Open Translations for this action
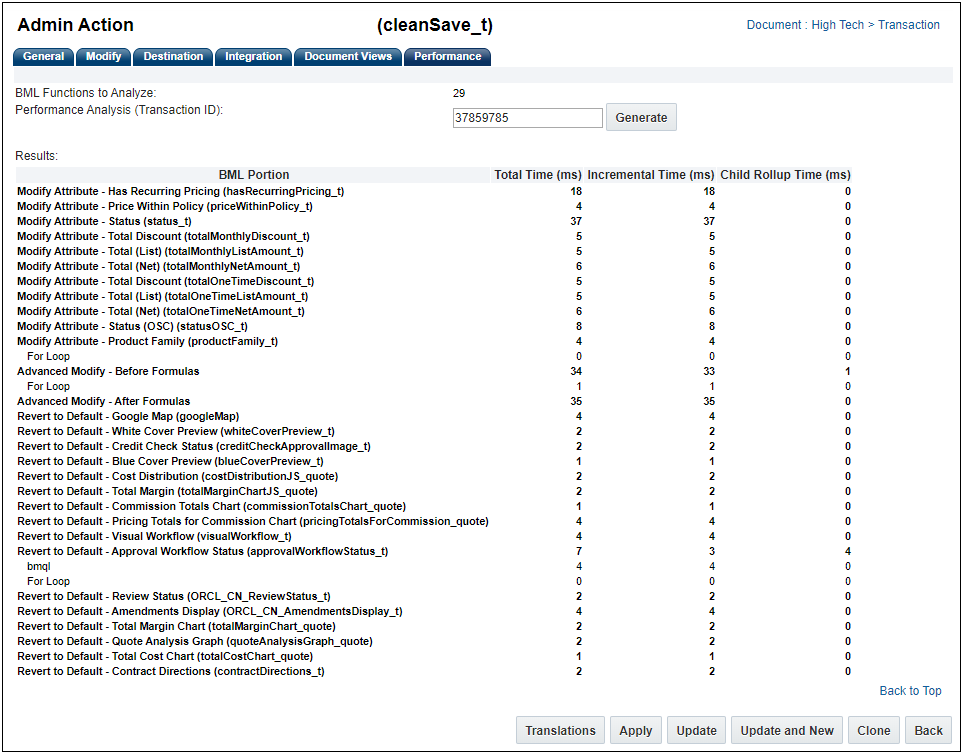The image size is (963, 754). [x=560, y=730]
